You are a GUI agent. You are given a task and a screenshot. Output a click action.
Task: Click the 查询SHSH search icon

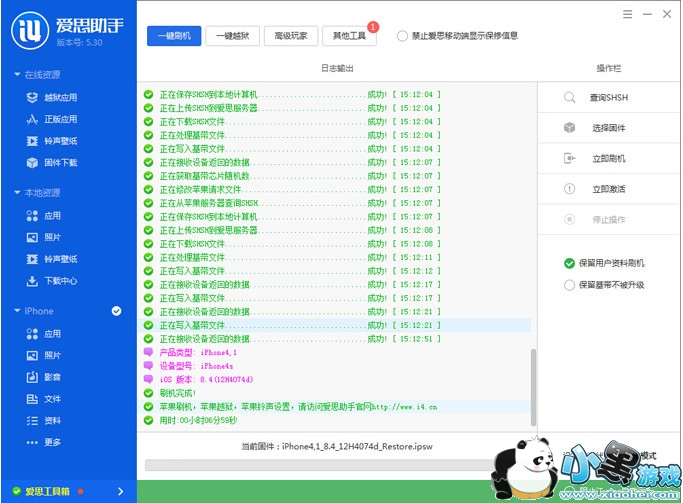[569, 97]
